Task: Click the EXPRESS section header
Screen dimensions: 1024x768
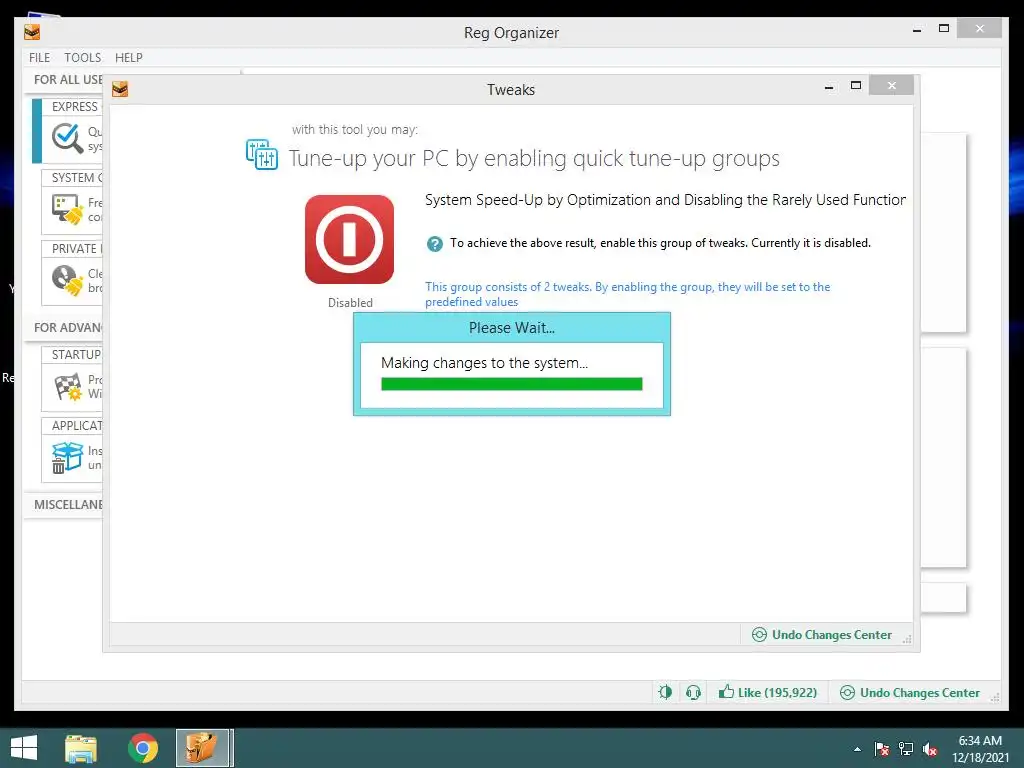Action: coord(74,106)
